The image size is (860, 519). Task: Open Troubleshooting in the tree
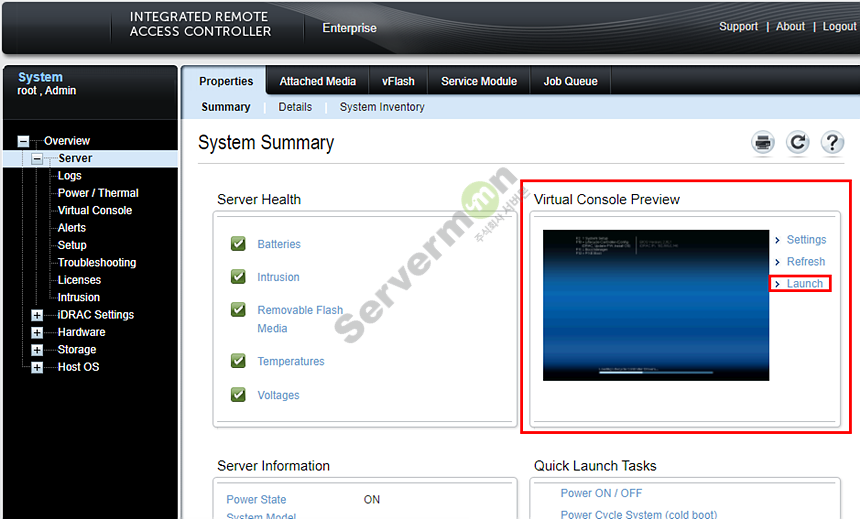(97, 263)
